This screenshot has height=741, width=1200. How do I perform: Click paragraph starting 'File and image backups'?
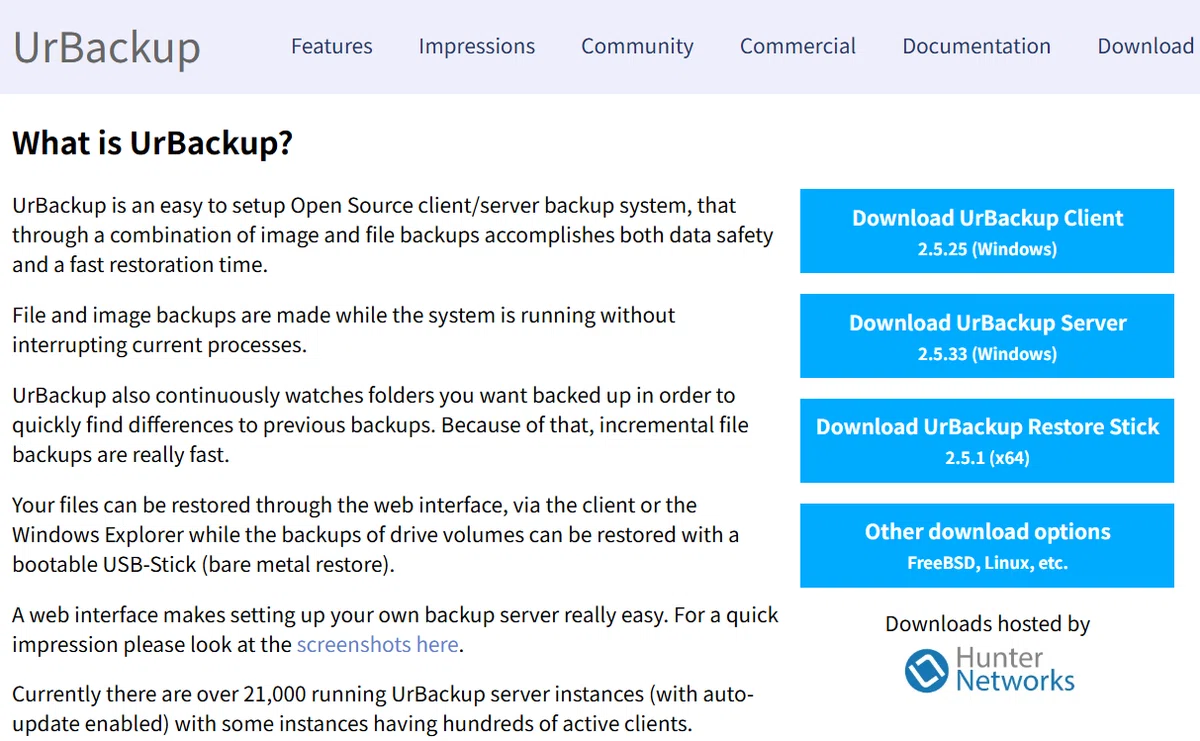[344, 330]
